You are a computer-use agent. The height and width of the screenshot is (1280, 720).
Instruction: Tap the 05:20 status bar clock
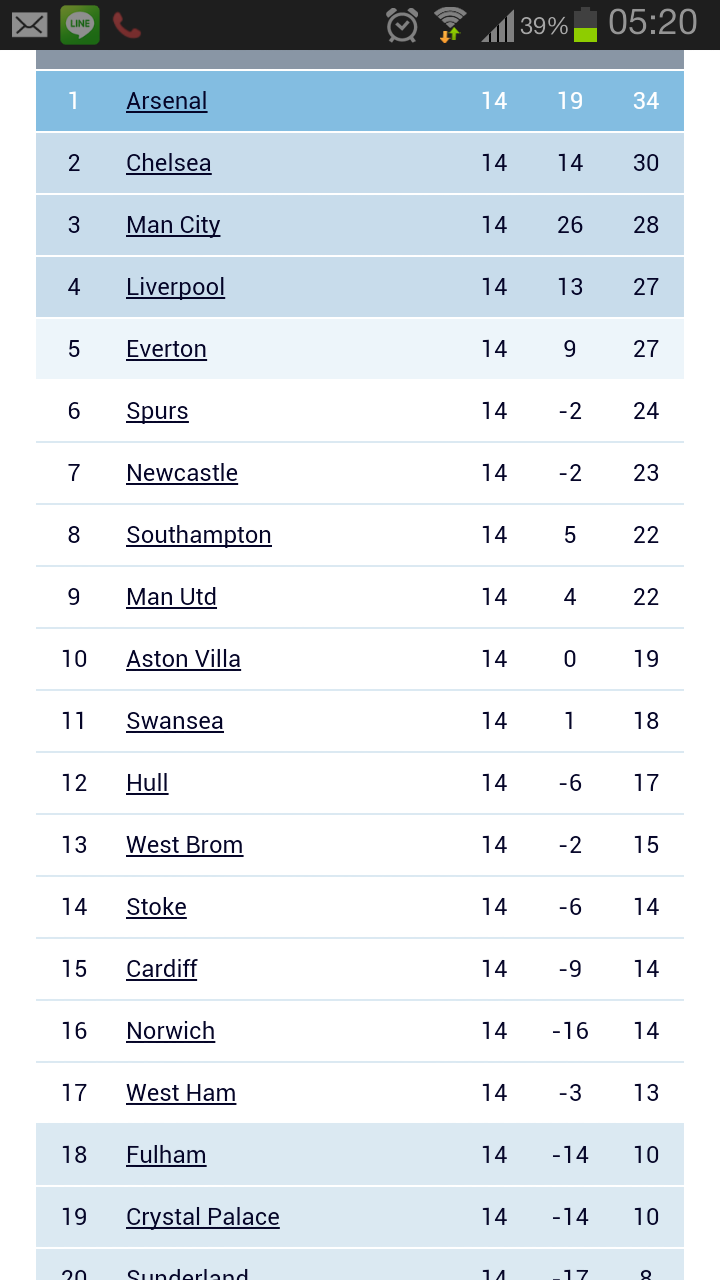coord(652,23)
